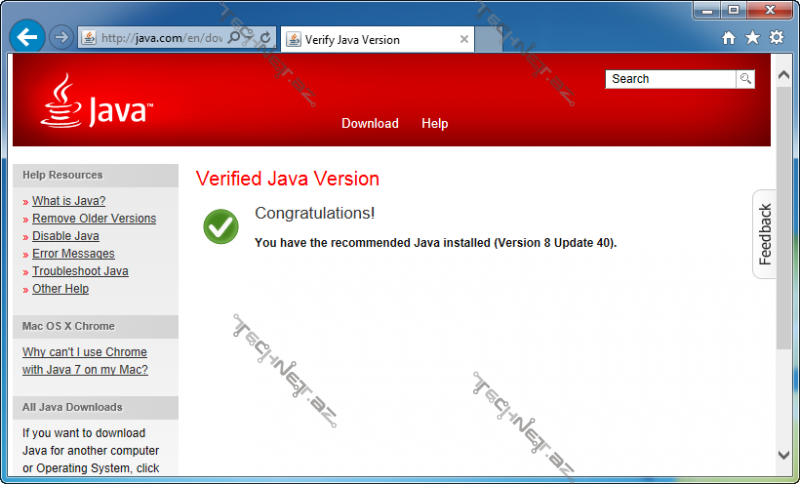Click the site Search text field
800x484 pixels.
[670, 79]
